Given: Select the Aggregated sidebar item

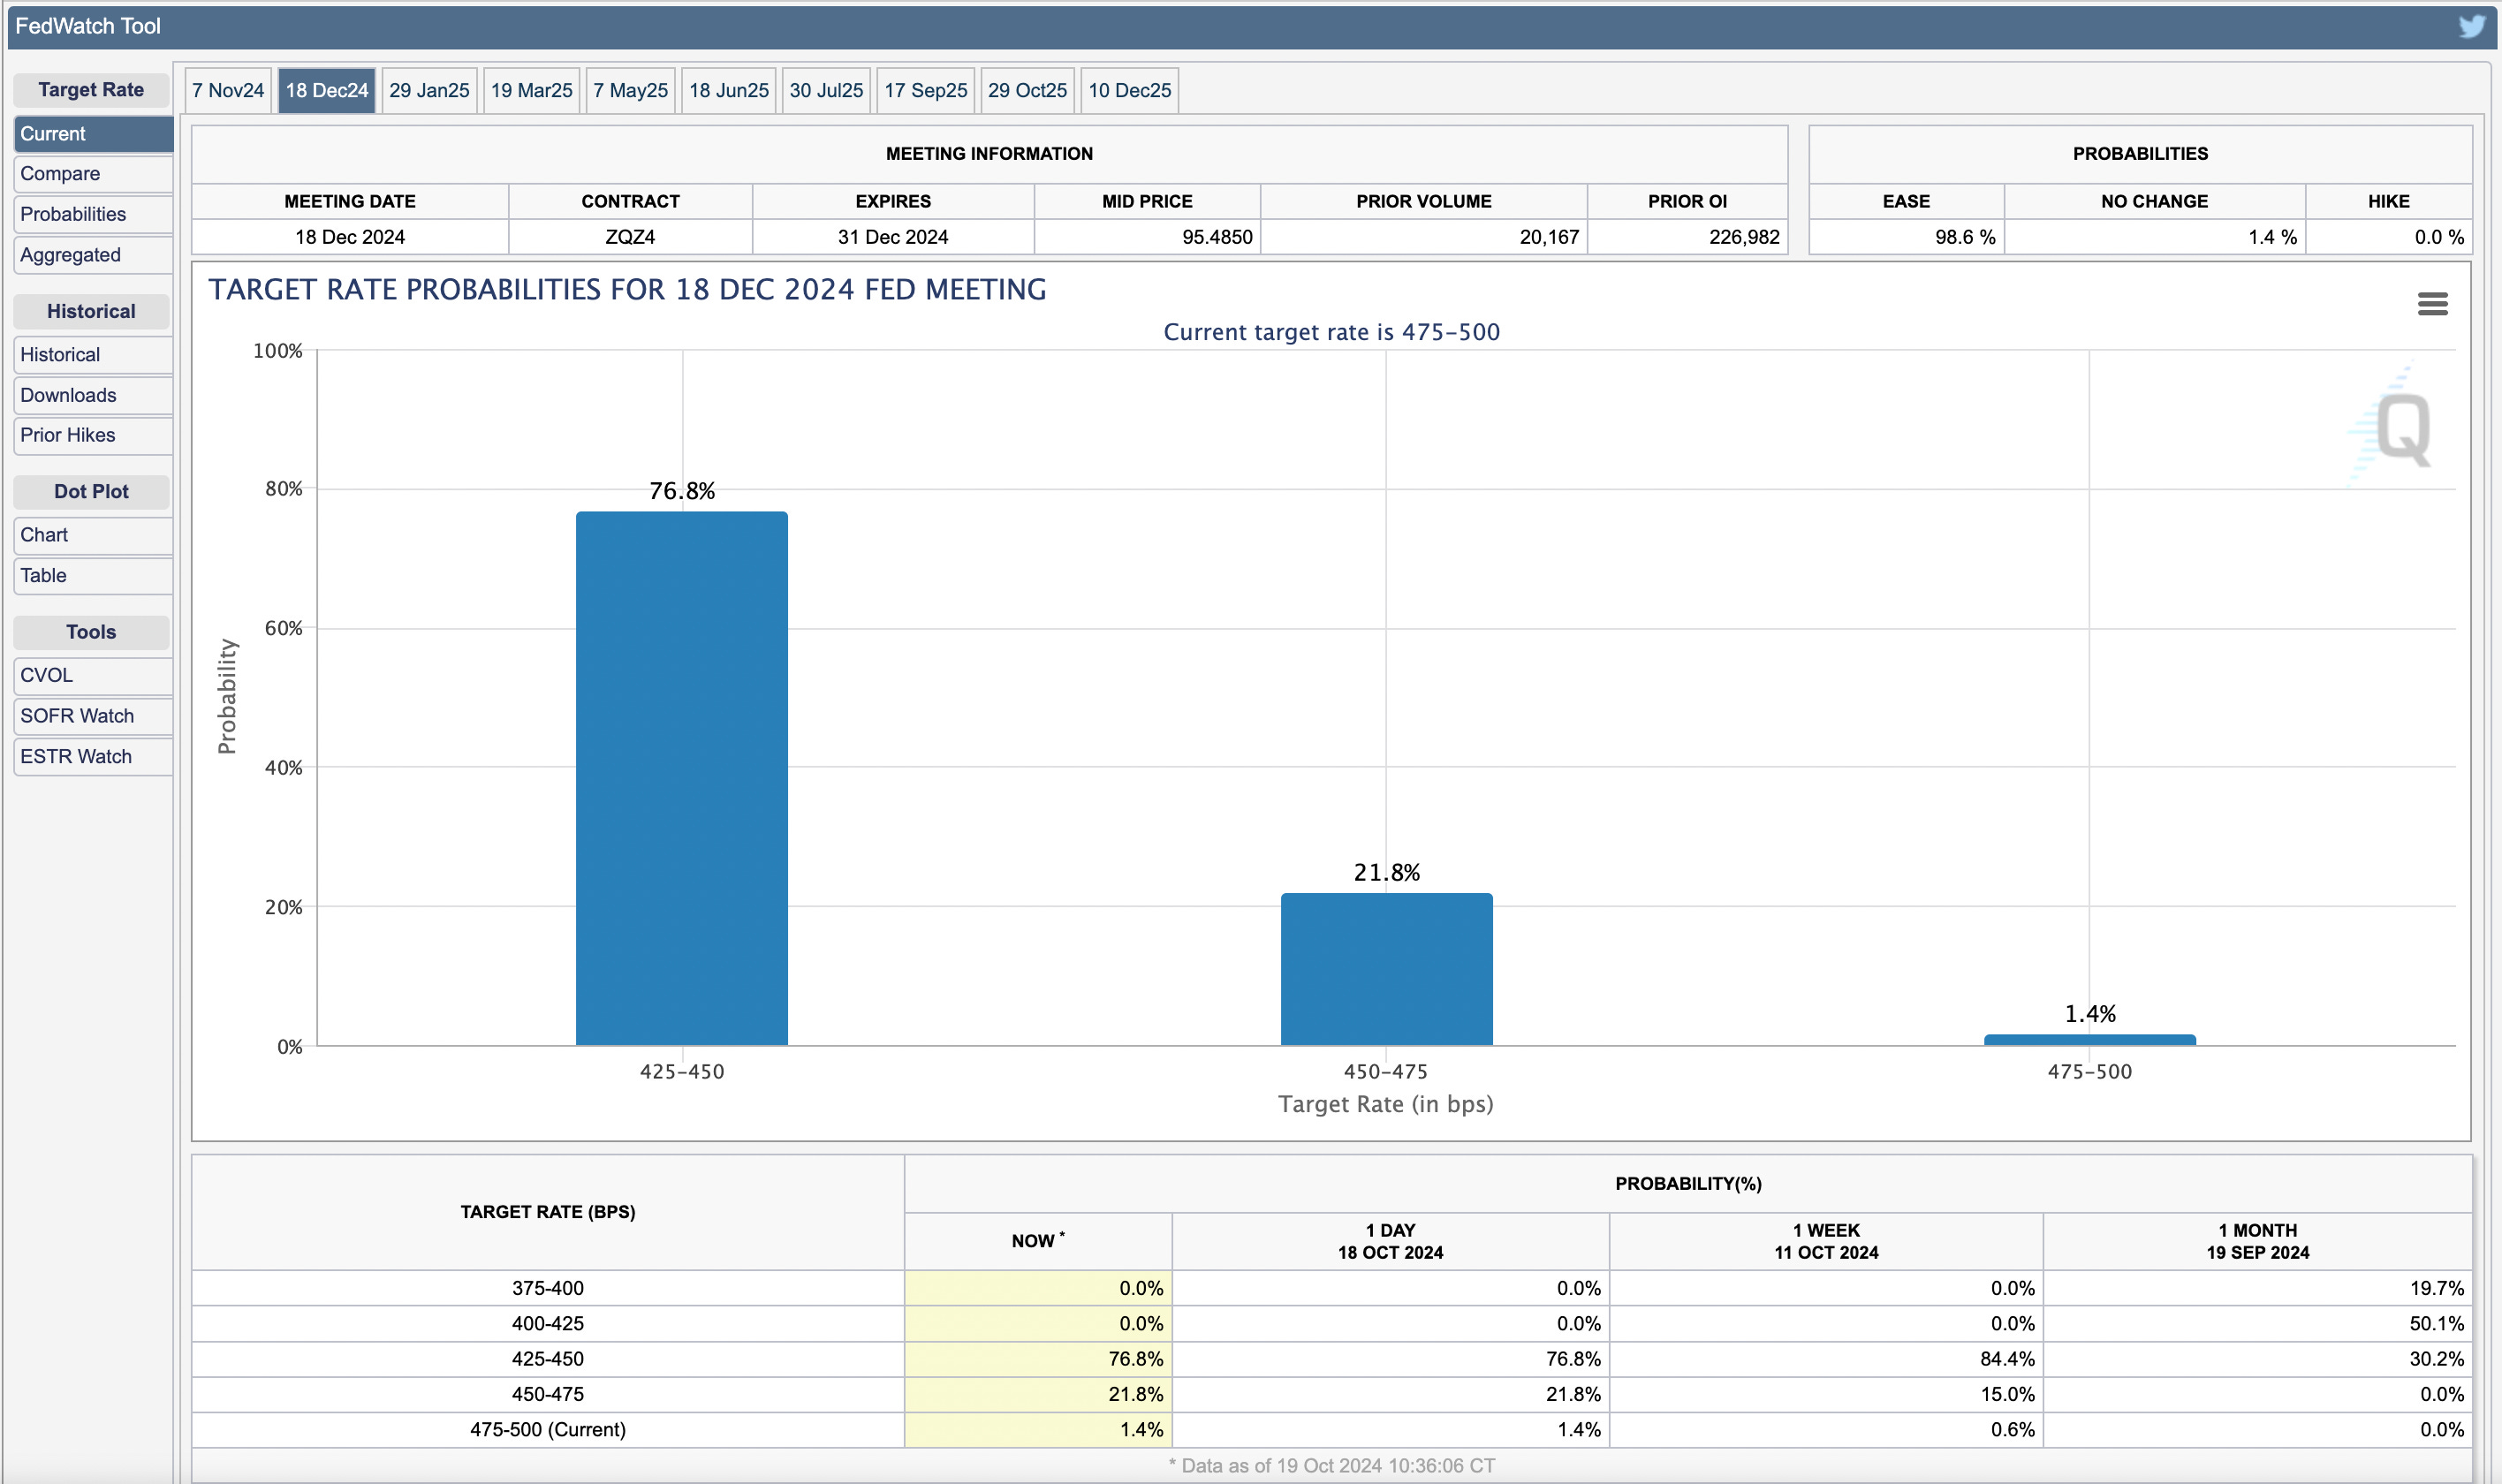Looking at the screenshot, I should pos(70,255).
